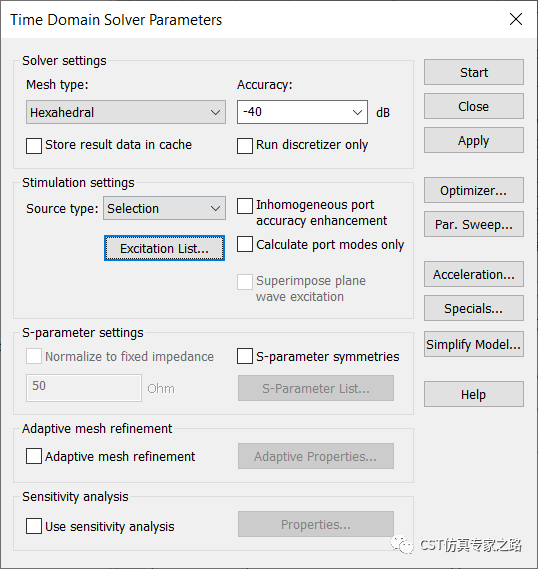
Task: Tick Calculate port modes only
Action: point(245,244)
